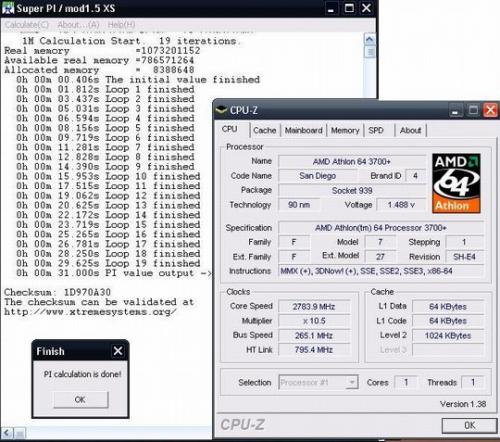Screen dimensions: 500x442
Task: Open the Help(H) menu in Super PI
Action: pyautogui.click(x=121, y=25)
